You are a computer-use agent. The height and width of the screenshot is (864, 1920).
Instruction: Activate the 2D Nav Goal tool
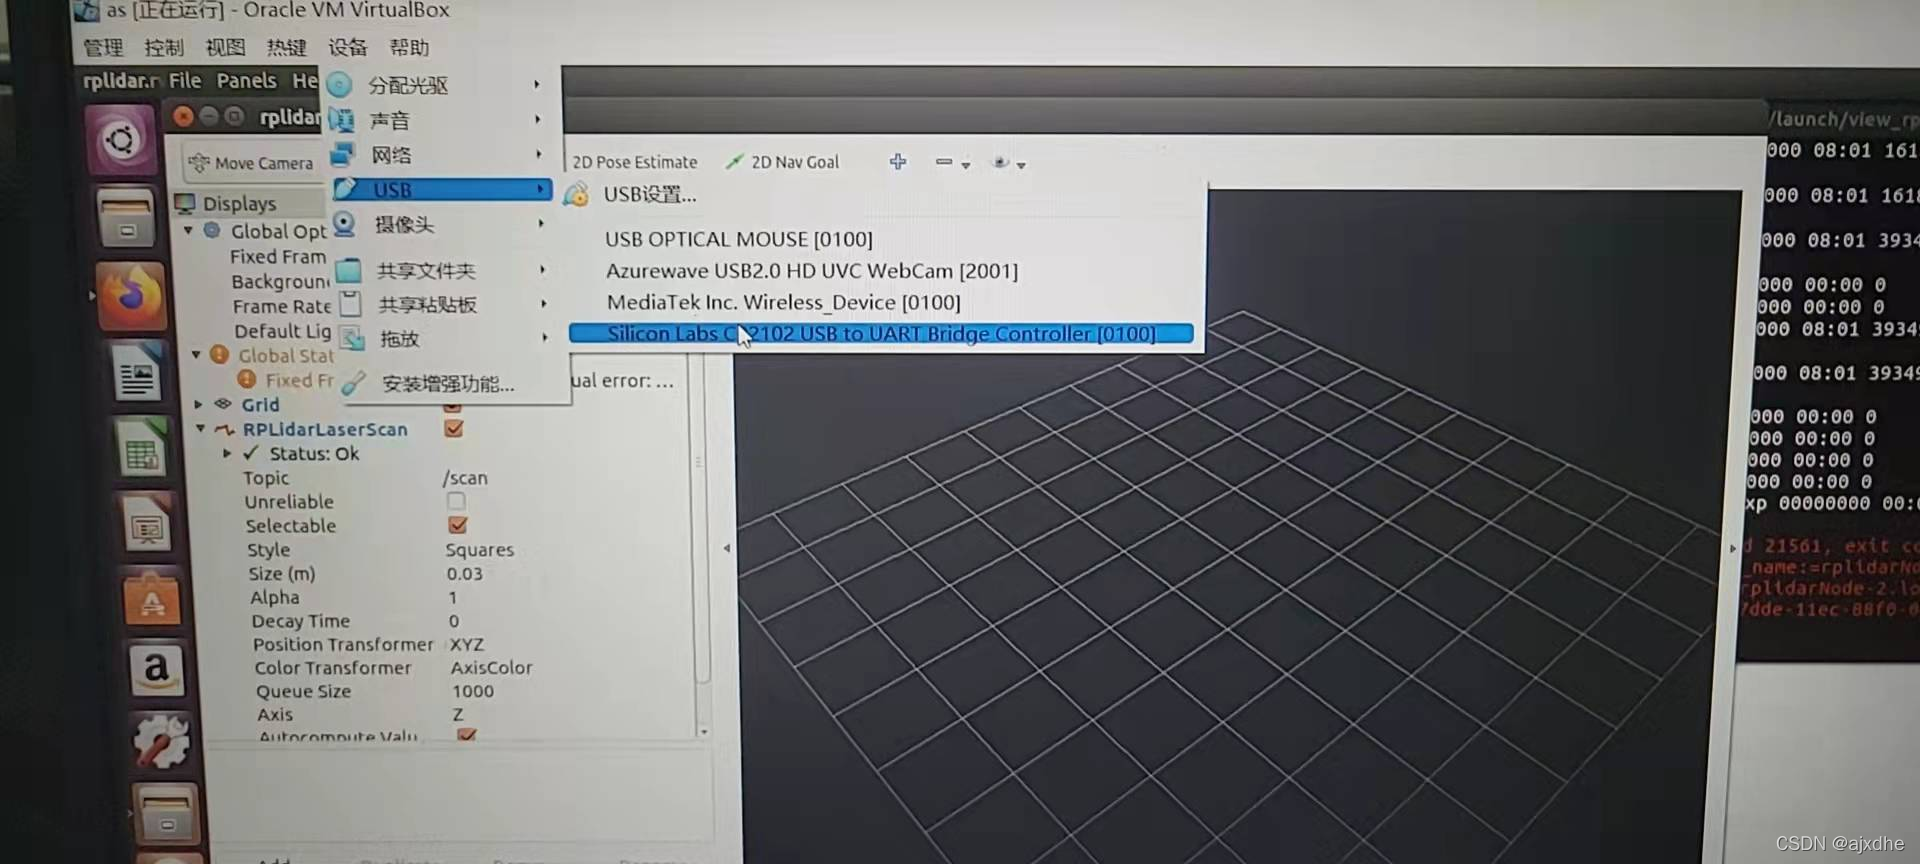(x=782, y=162)
